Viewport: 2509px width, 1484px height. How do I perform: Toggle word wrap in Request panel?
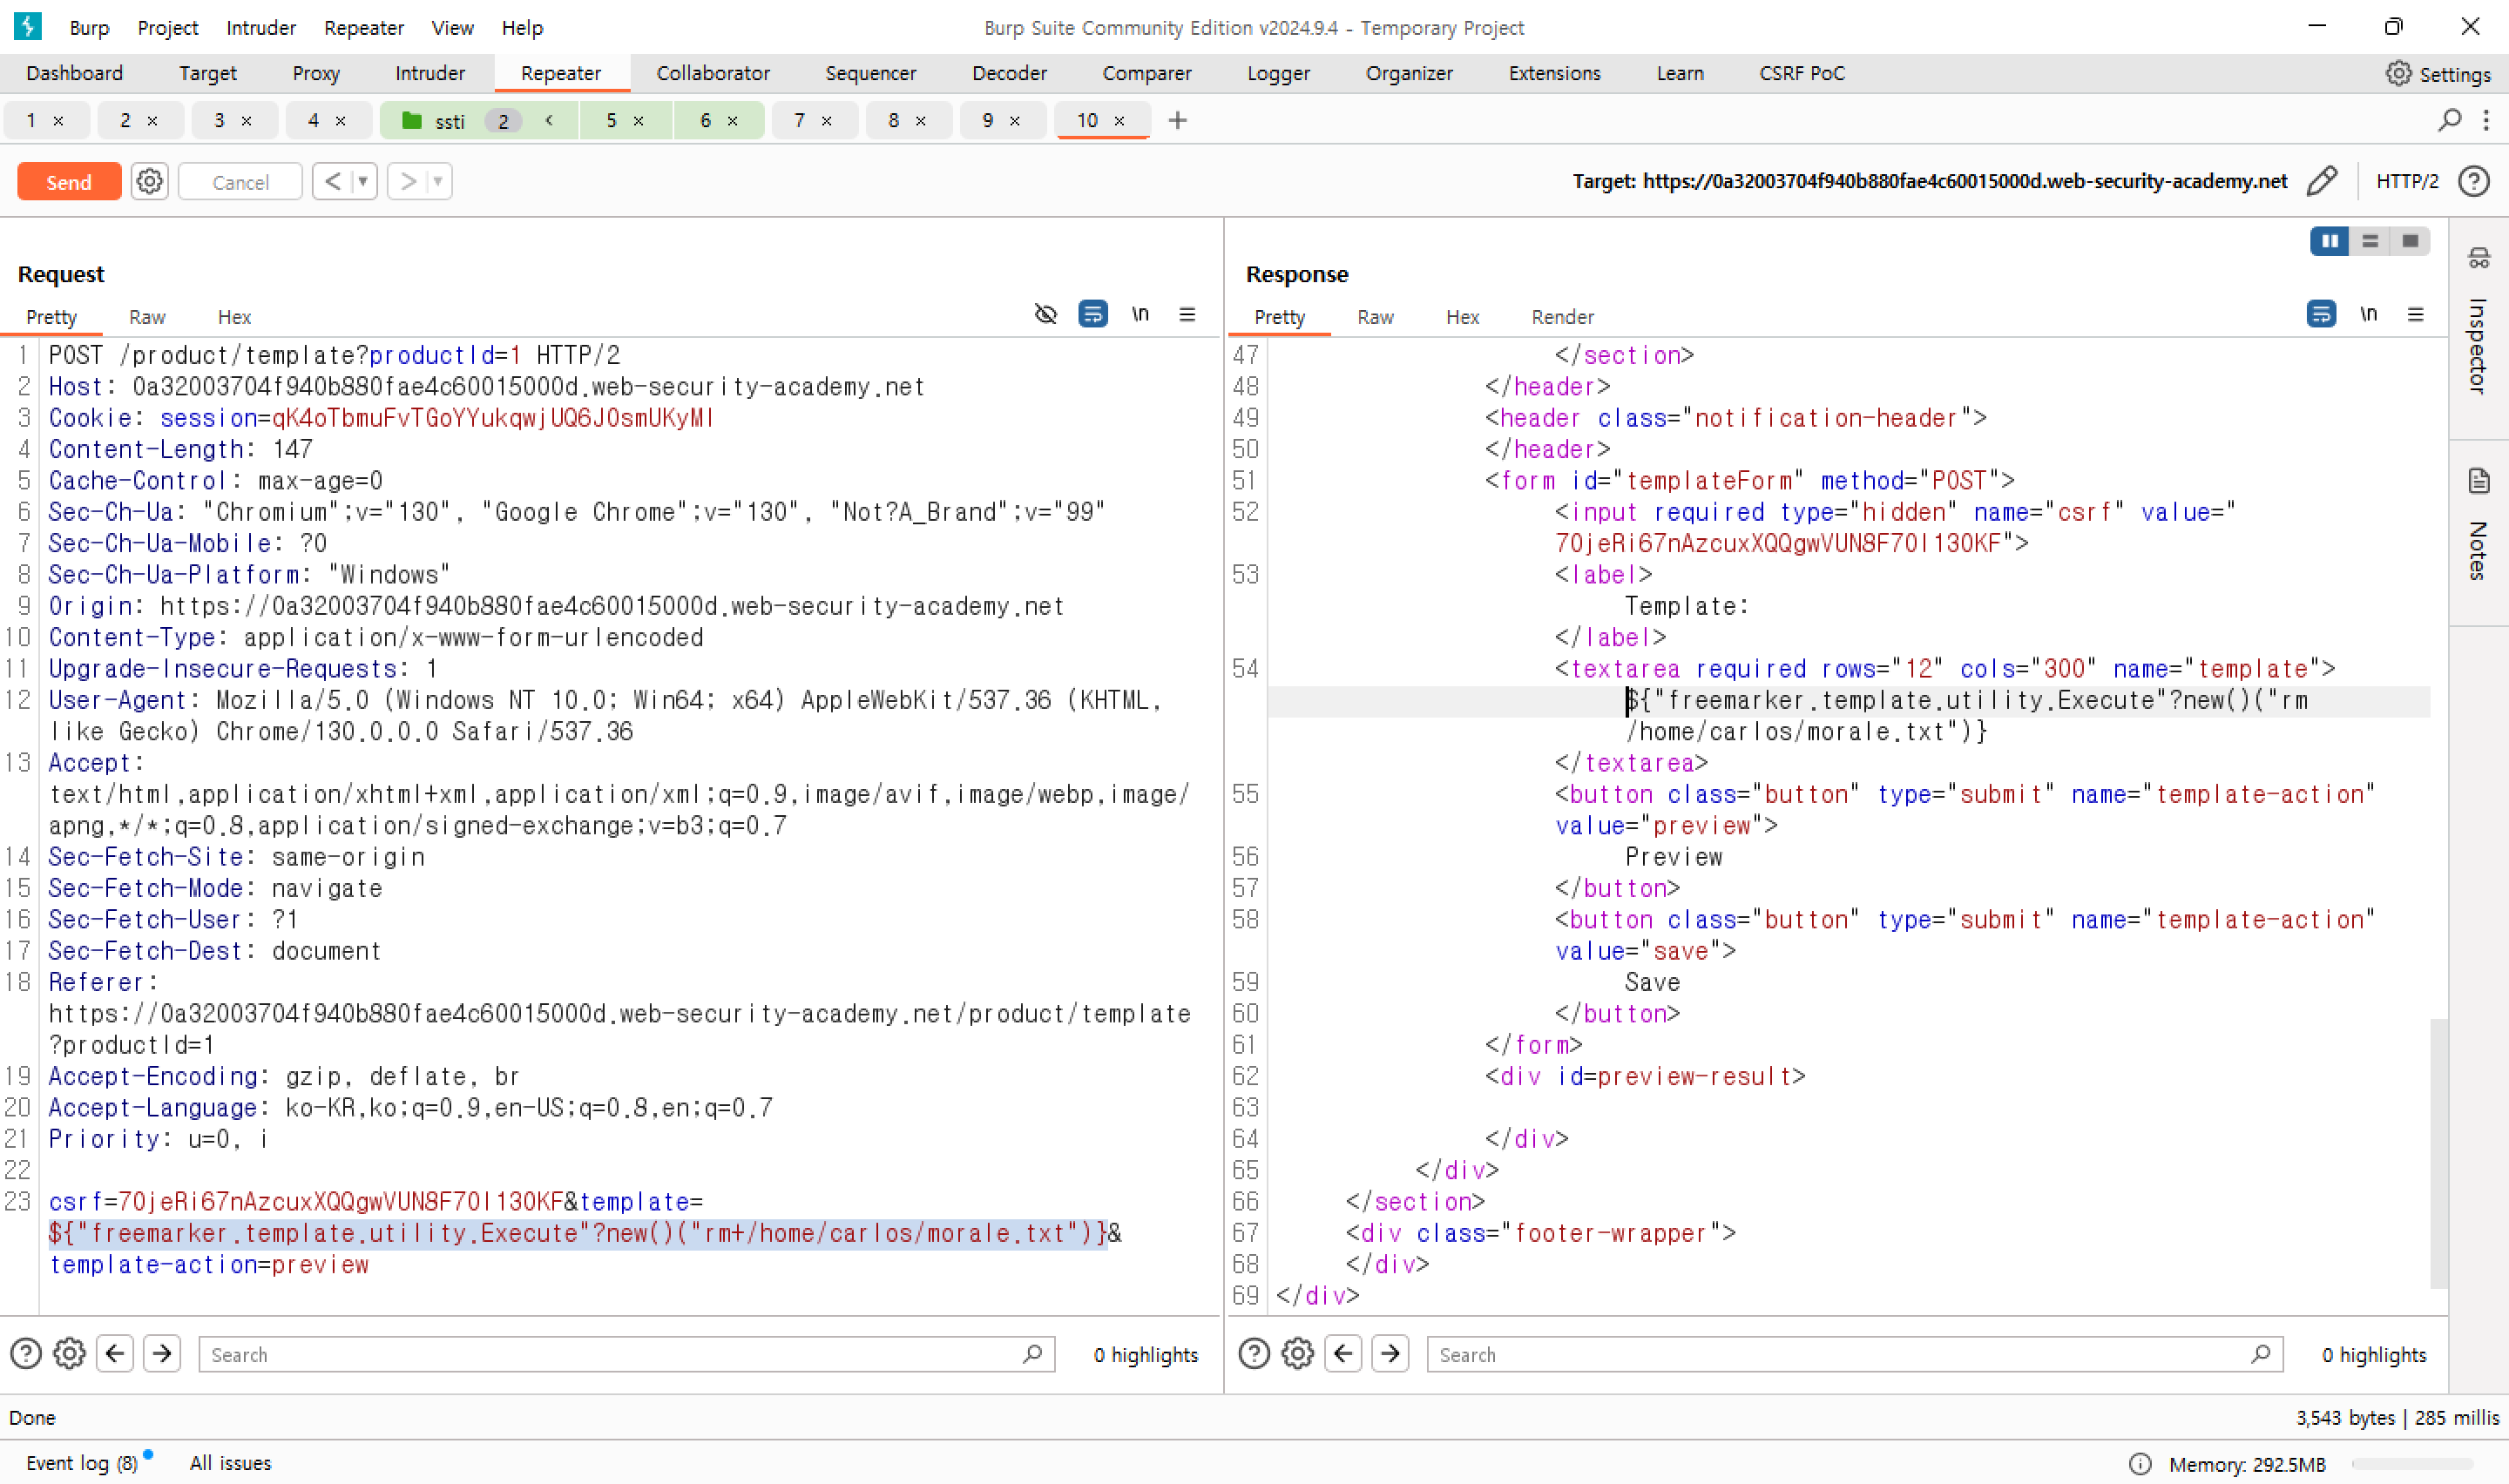click(1092, 314)
